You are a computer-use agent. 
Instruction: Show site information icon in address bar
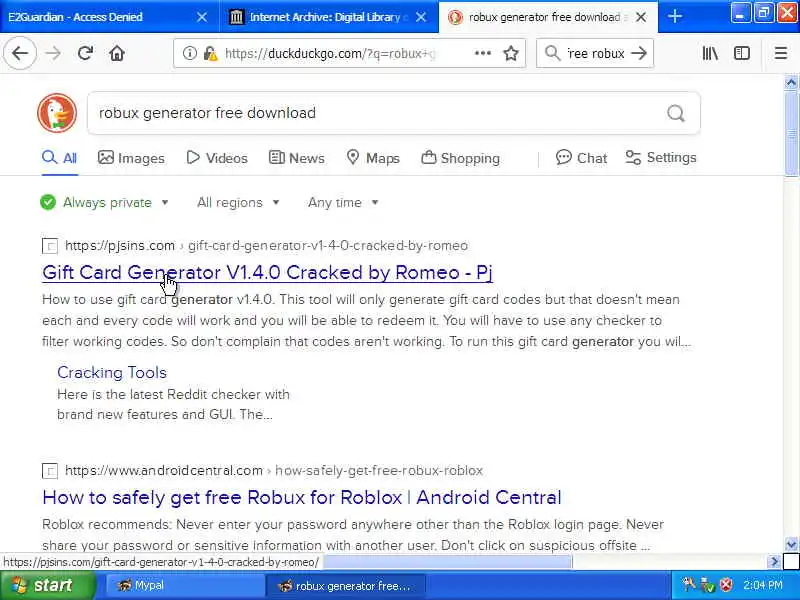click(x=190, y=53)
